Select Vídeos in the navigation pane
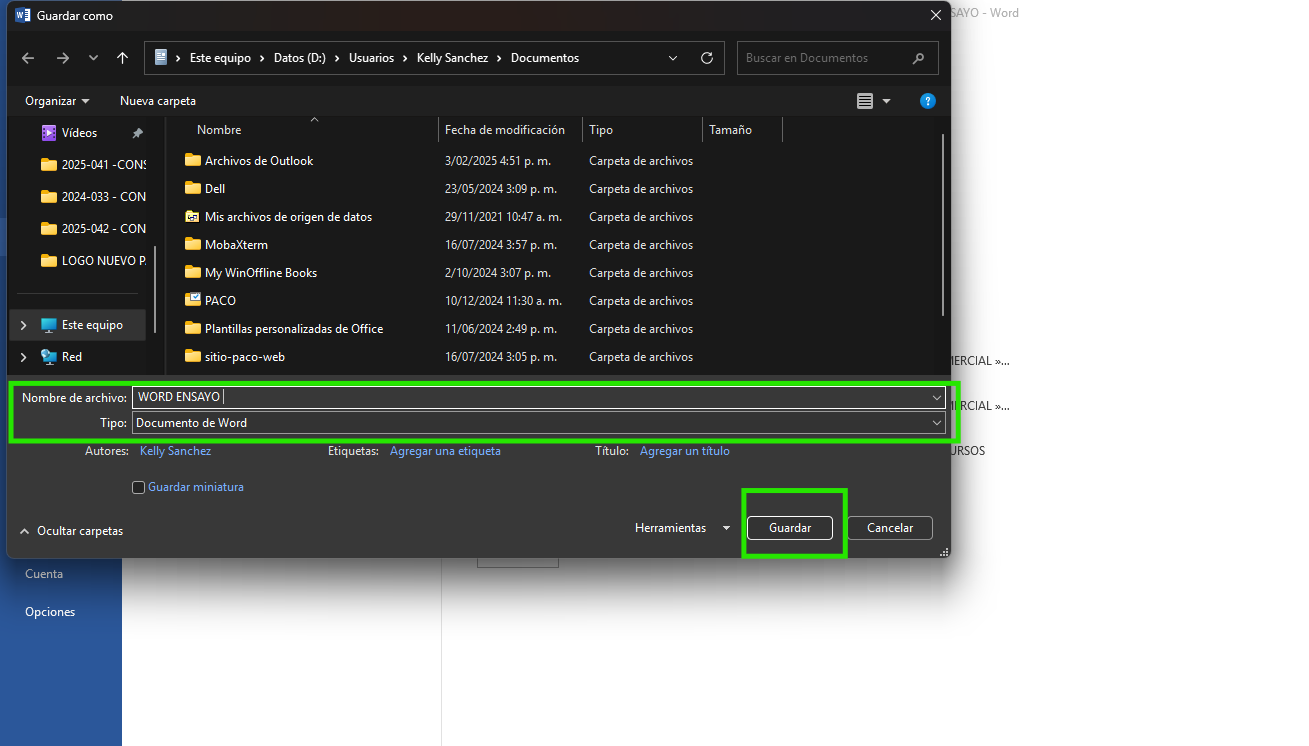 pos(79,133)
